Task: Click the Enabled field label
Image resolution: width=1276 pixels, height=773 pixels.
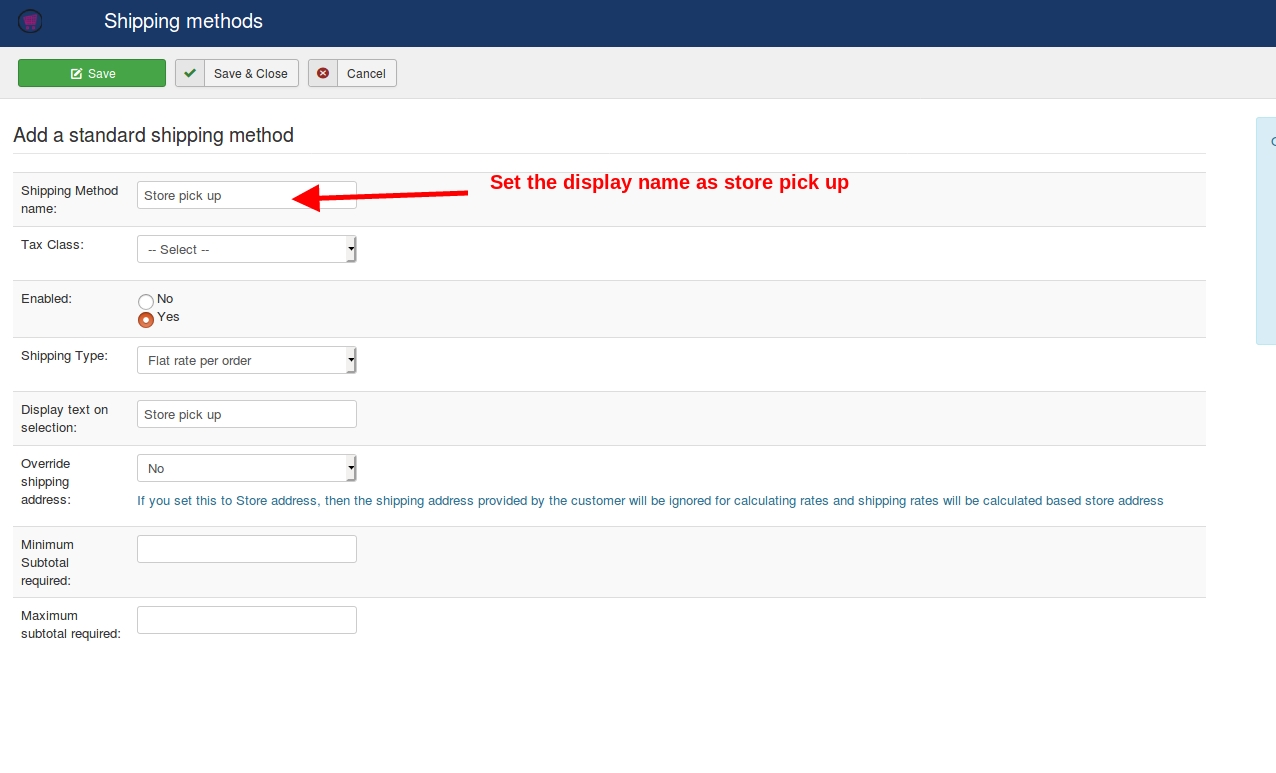Action: point(46,298)
